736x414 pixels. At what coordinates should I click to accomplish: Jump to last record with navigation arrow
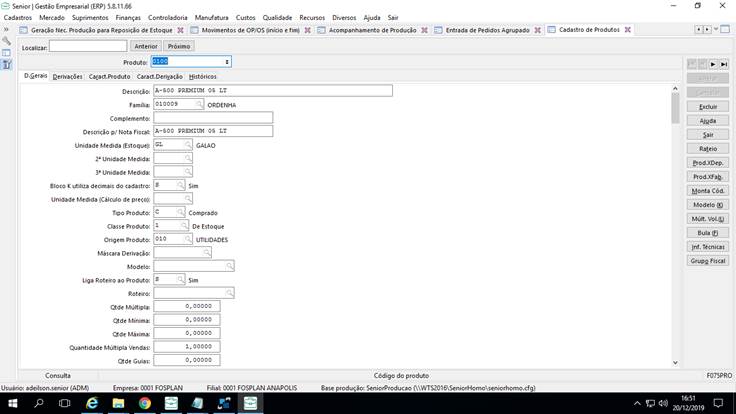[722, 63]
